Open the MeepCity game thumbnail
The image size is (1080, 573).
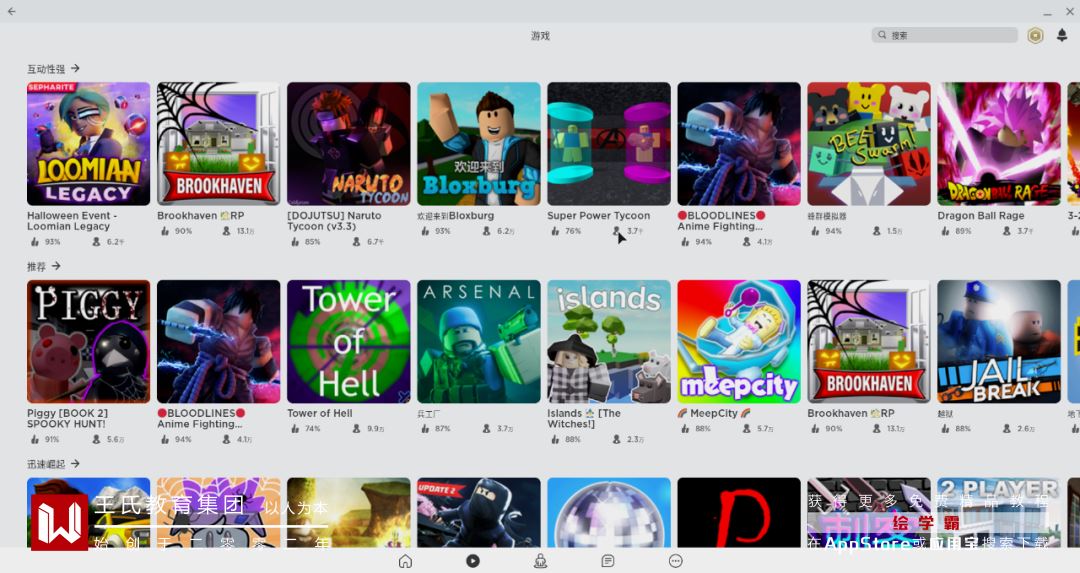click(739, 342)
